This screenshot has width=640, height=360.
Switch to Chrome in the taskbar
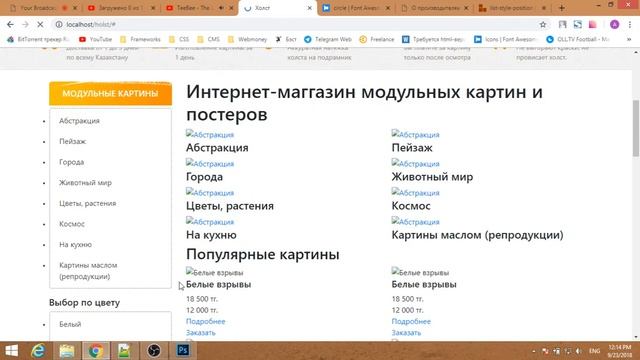click(x=96, y=351)
